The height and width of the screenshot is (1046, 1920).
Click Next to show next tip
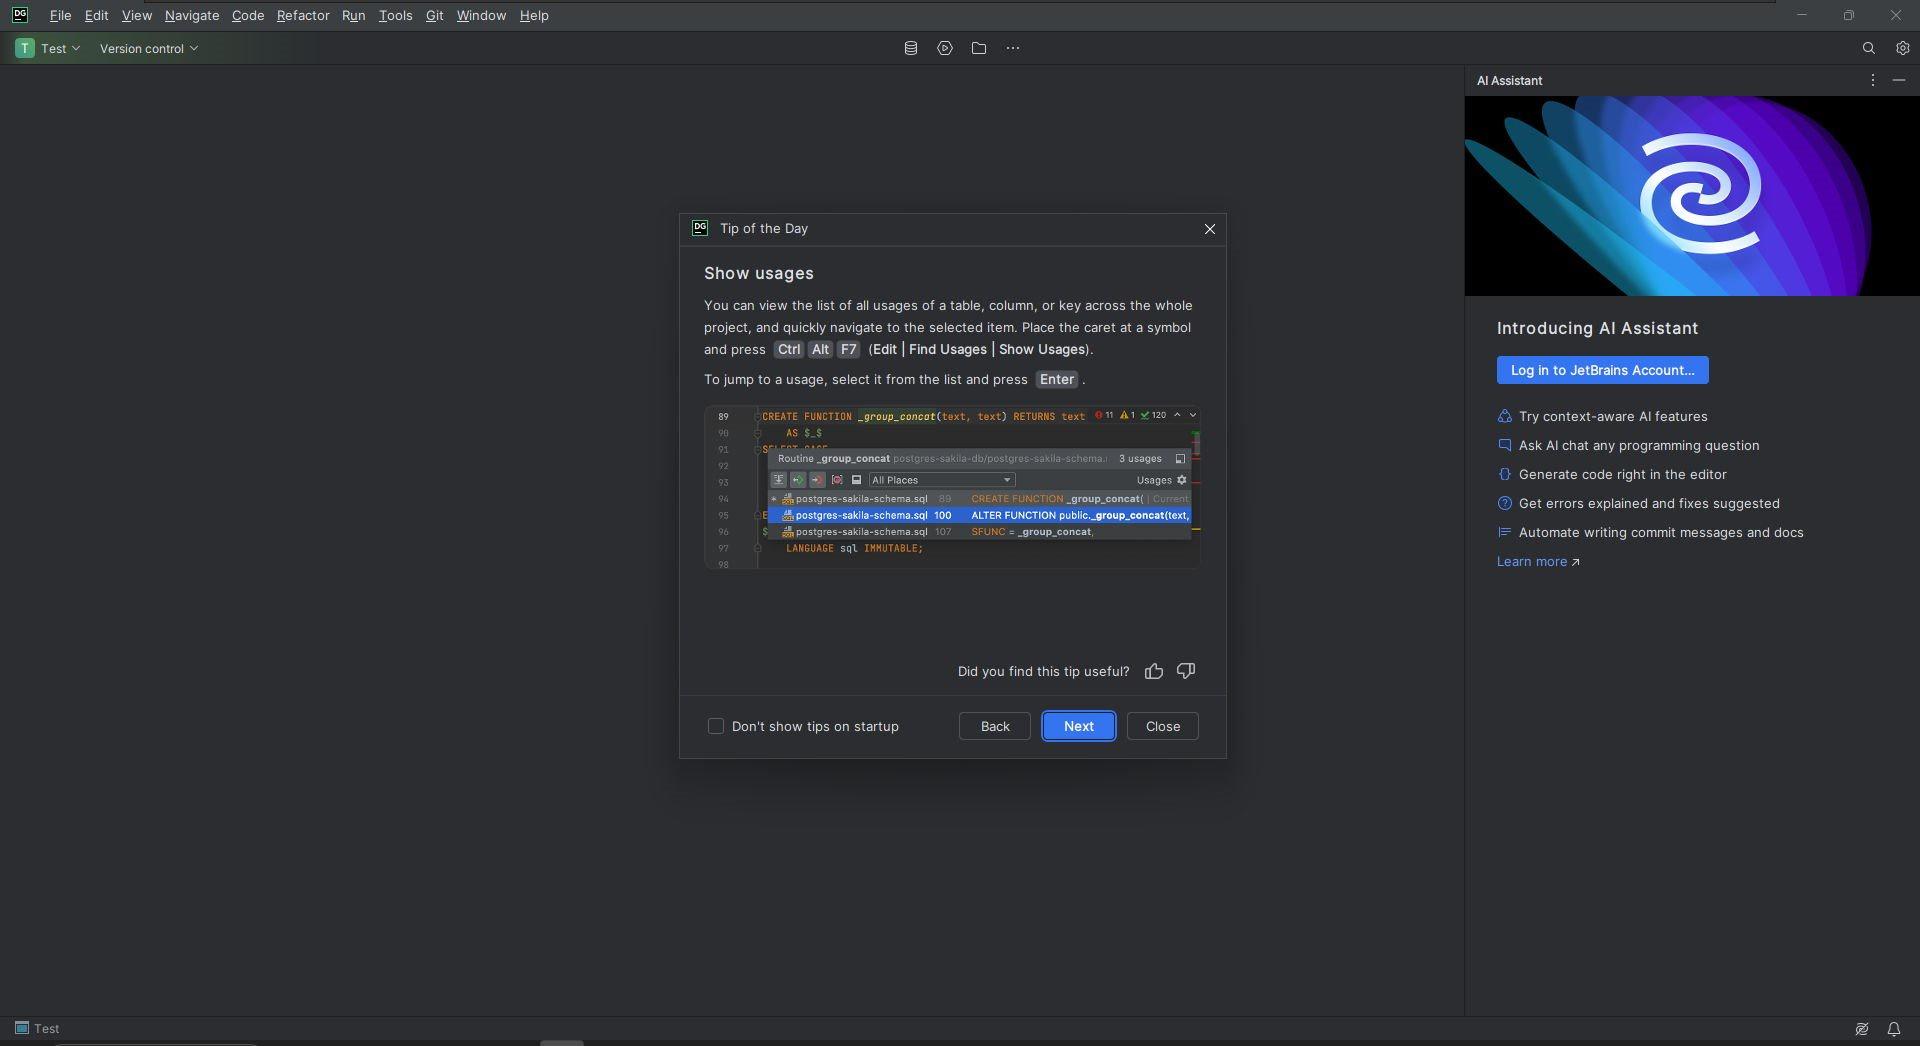pyautogui.click(x=1078, y=726)
